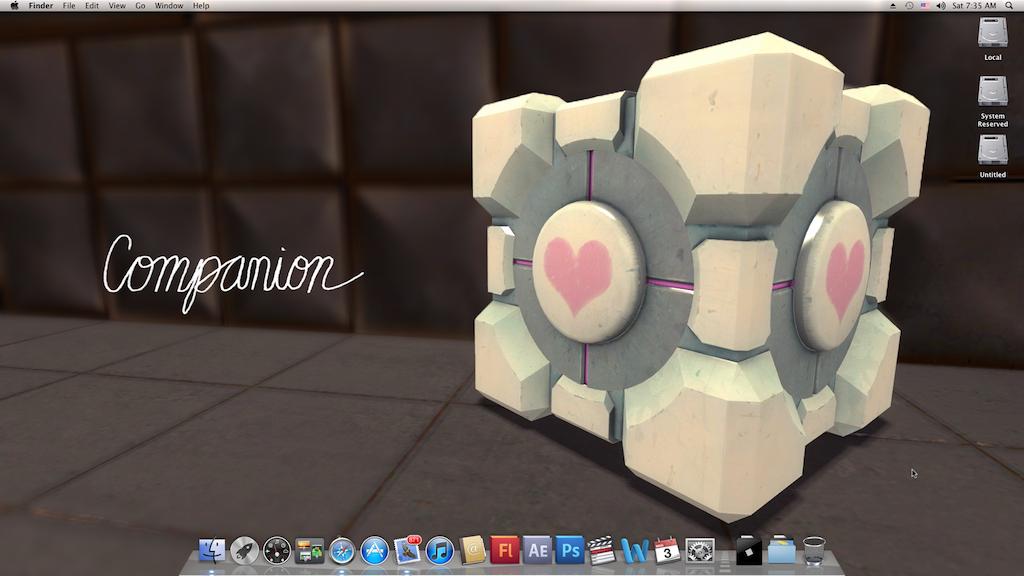Launch Adobe Photoshop (Ps) icon
This screenshot has width=1024, height=576.
click(x=570, y=551)
